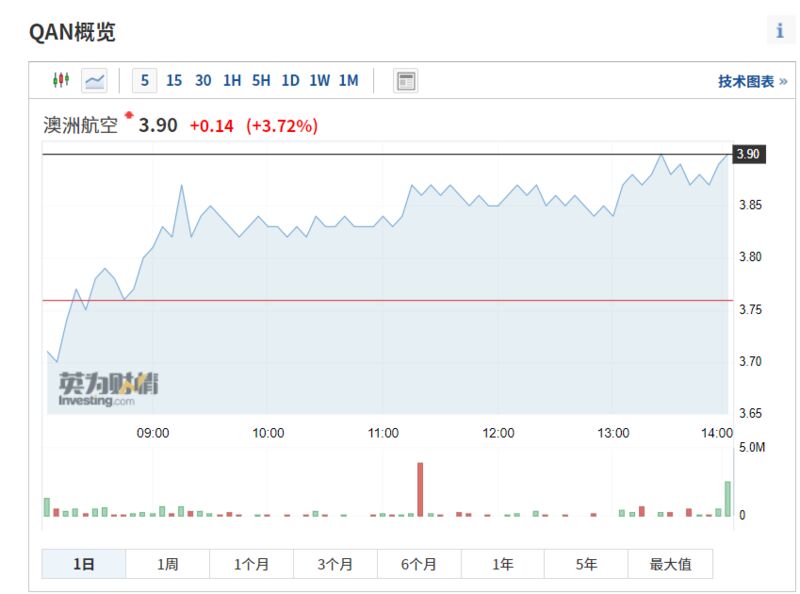The image size is (800, 594).
Task: Select the 最大值 range tab
Action: click(670, 564)
